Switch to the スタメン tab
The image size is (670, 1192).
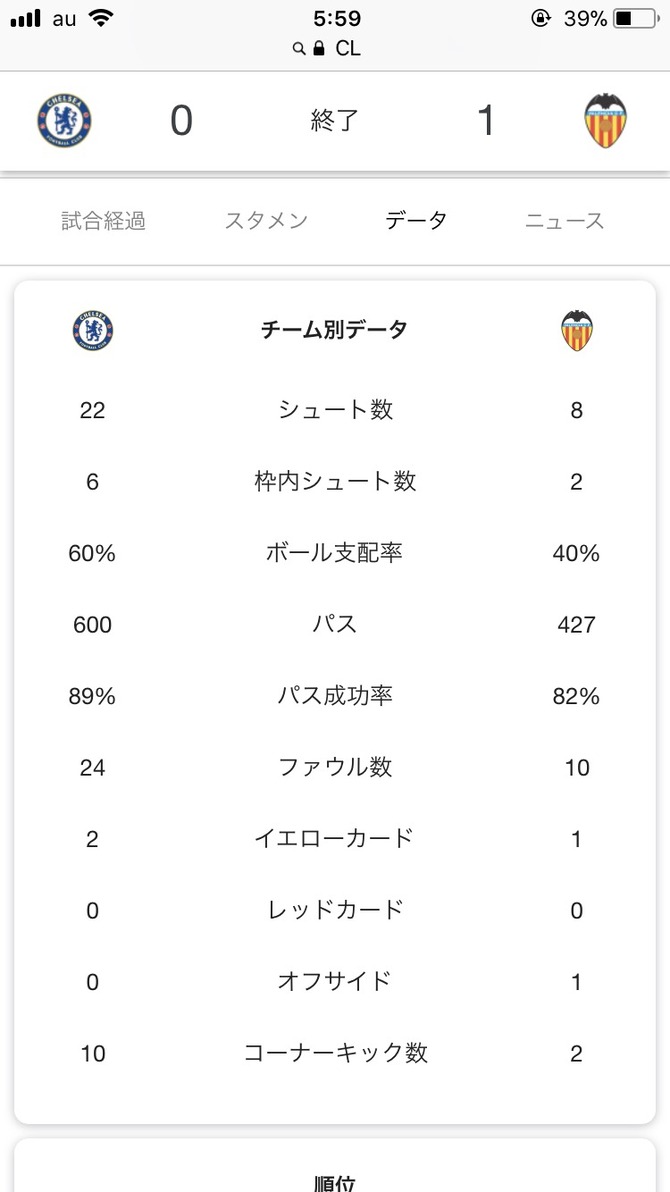pyautogui.click(x=266, y=221)
